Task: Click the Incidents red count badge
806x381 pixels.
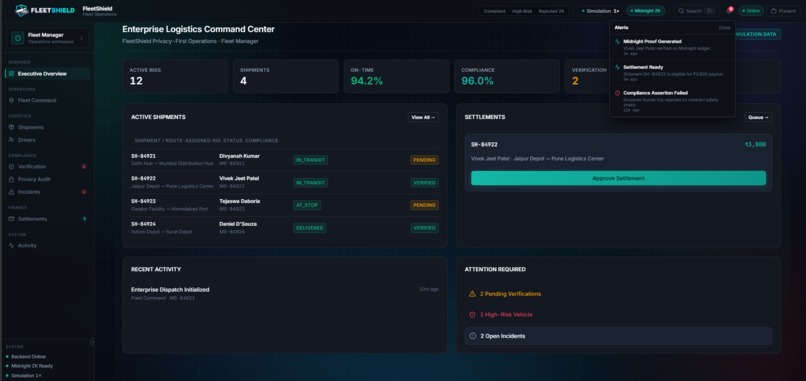Action: (84, 192)
